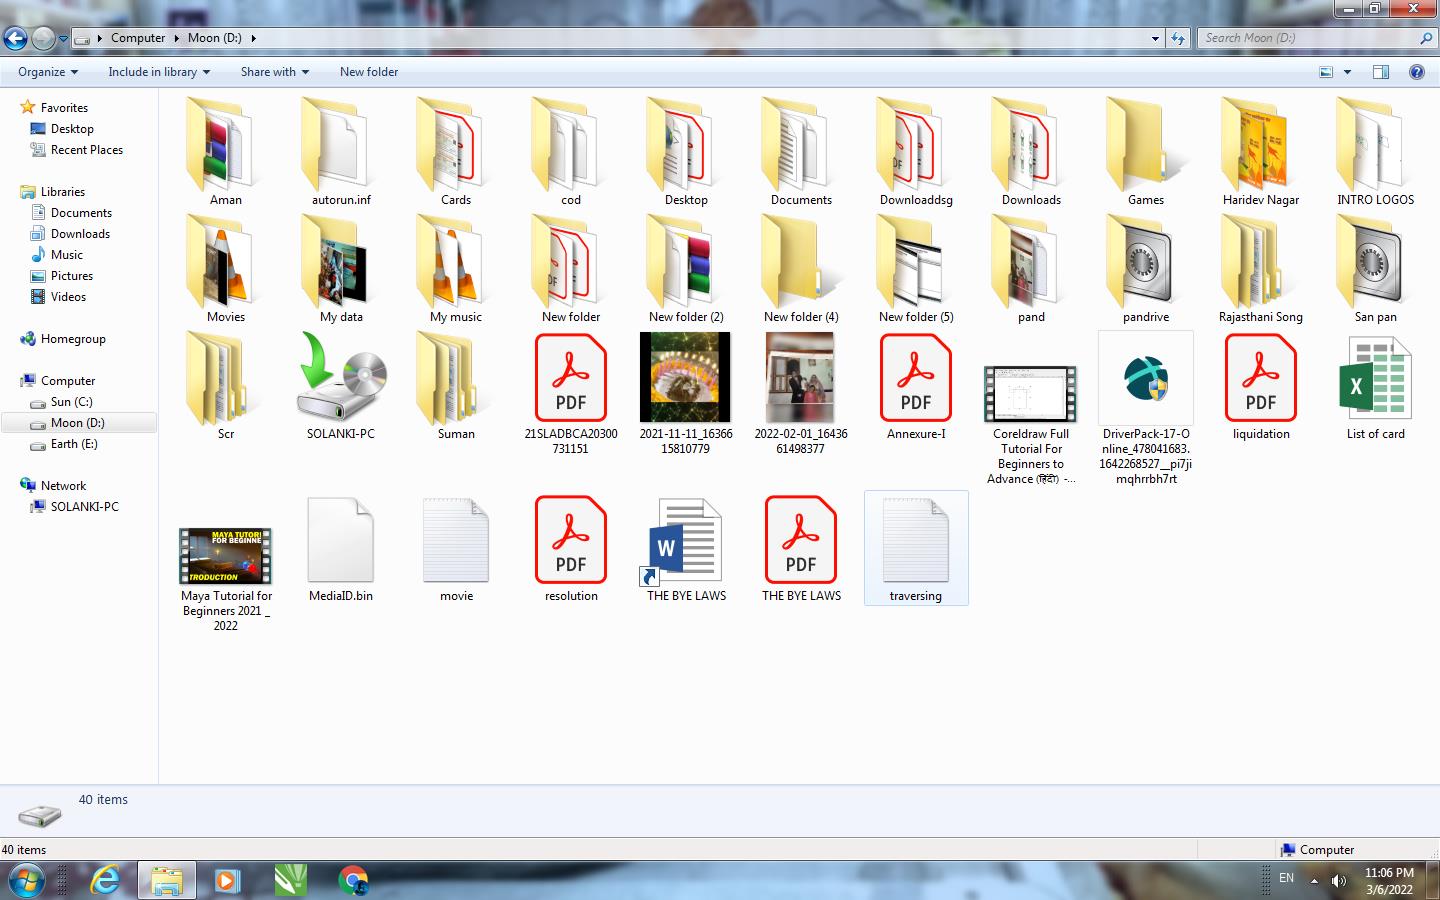The width and height of the screenshot is (1440, 900).
Task: Click Computer in the address breadcrumb
Action: (137, 38)
